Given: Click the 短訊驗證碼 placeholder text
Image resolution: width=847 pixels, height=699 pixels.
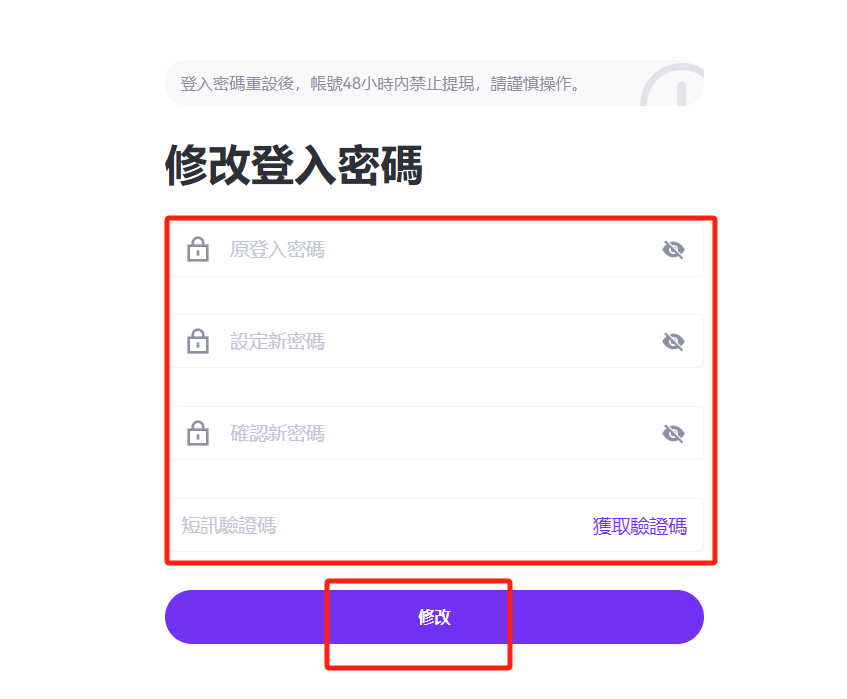Looking at the screenshot, I should click(x=228, y=525).
